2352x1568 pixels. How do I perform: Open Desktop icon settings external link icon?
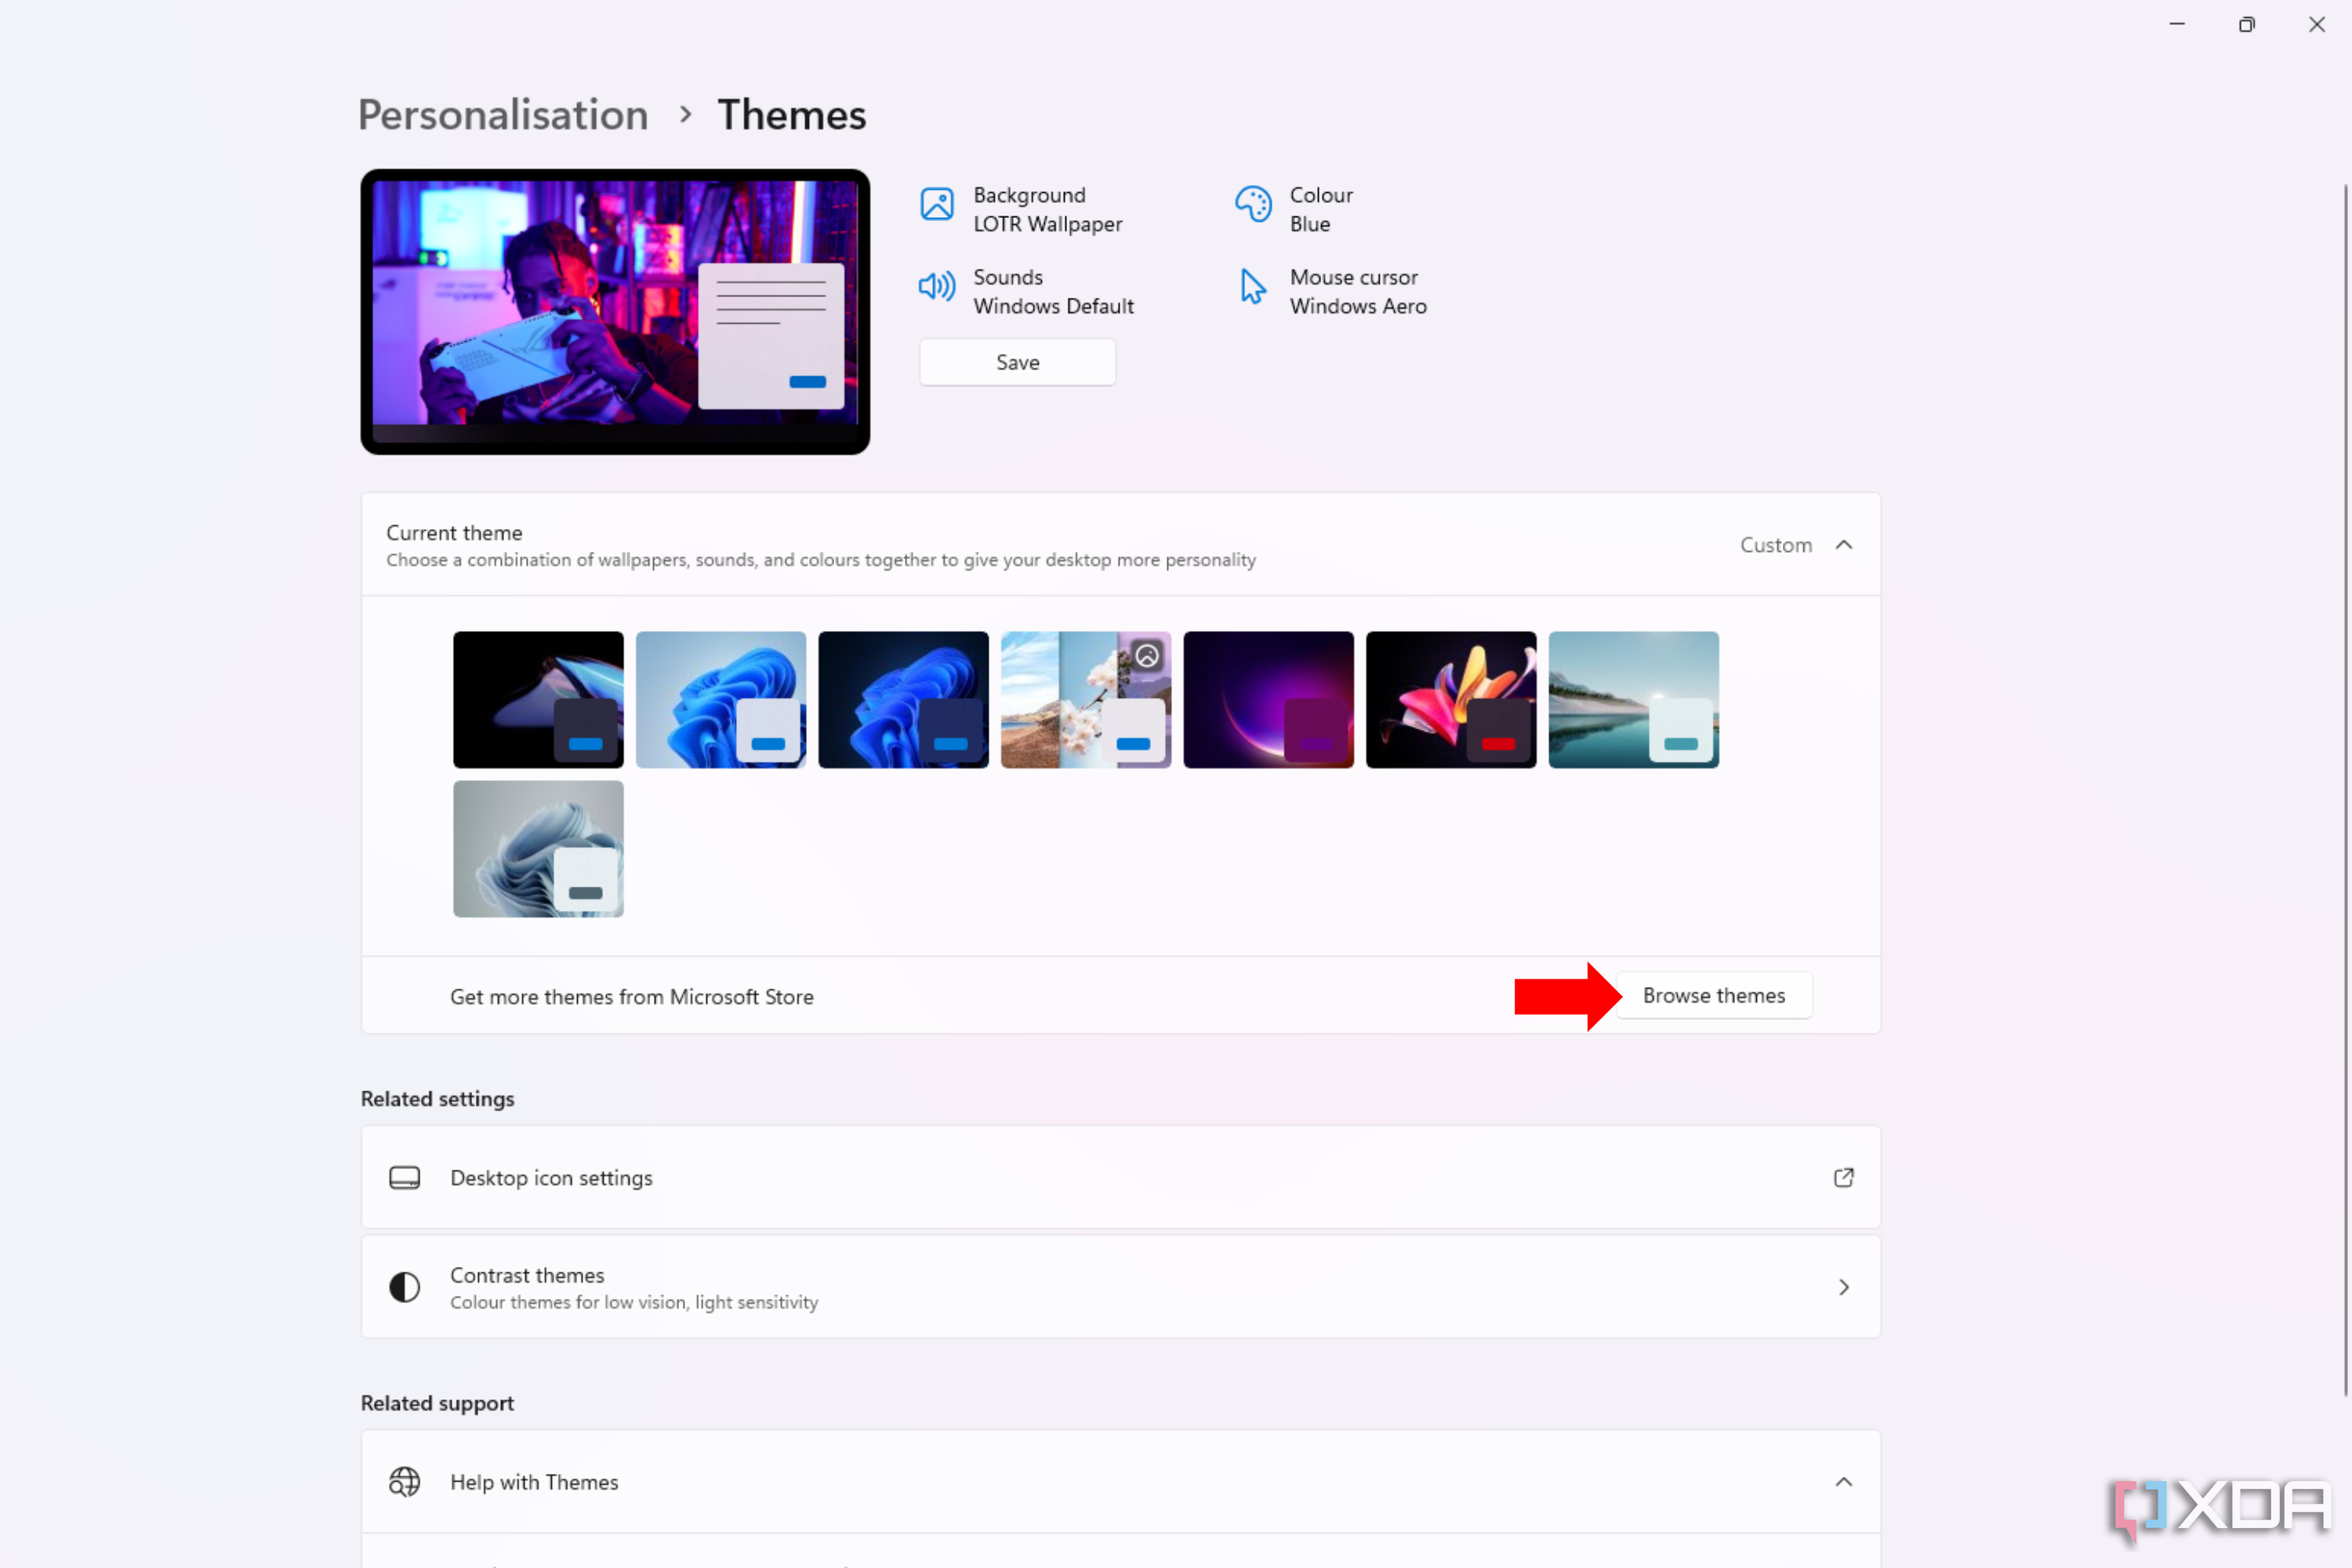1844,1178
